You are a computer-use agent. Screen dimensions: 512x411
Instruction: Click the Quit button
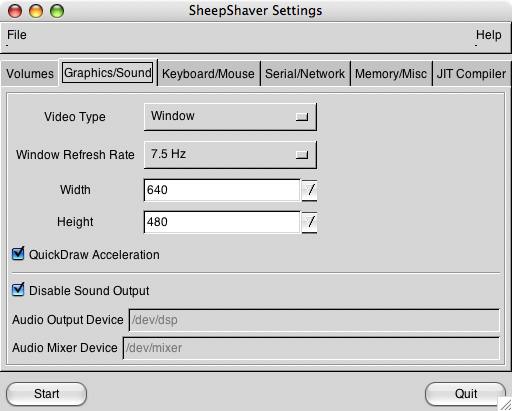[x=466, y=394]
